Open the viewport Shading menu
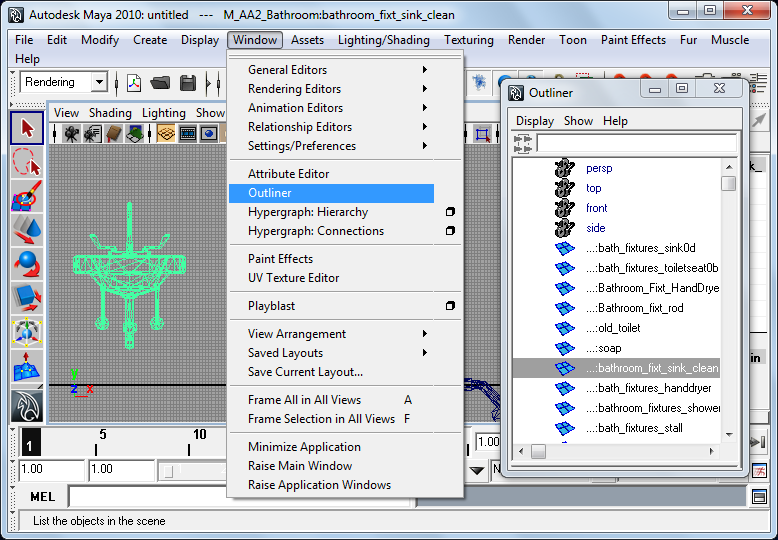 click(x=110, y=113)
